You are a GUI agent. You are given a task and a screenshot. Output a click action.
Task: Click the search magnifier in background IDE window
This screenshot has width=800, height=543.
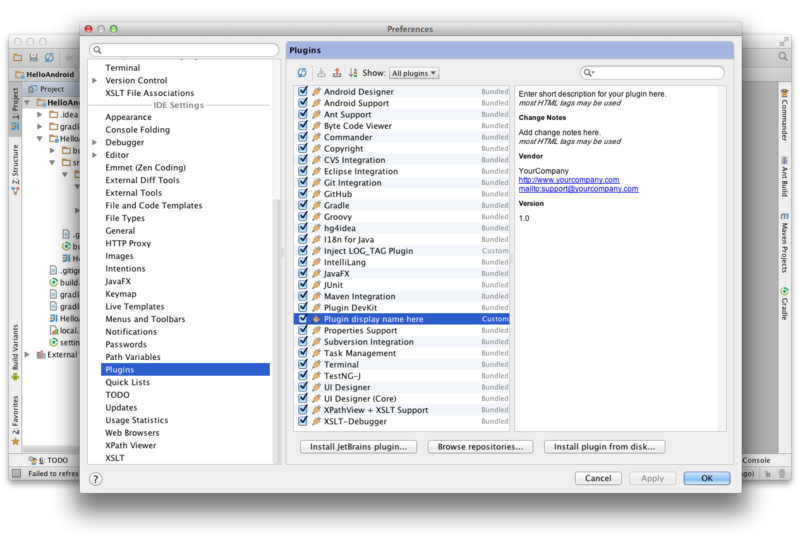point(783,57)
